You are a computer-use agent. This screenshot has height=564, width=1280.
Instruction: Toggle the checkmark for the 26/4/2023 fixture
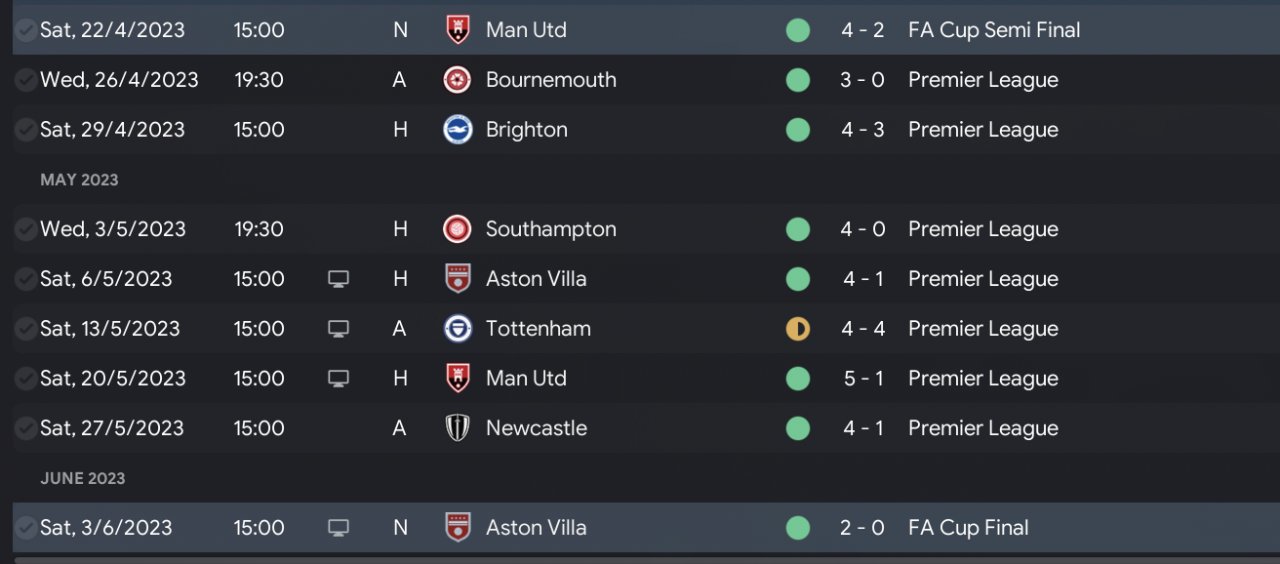25,80
